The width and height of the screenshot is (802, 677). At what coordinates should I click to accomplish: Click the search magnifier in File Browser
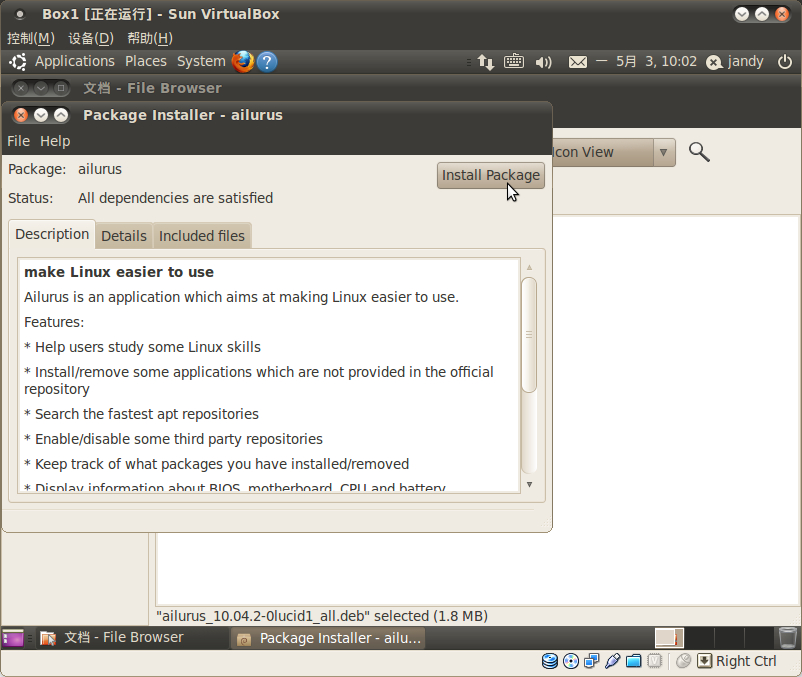point(699,152)
